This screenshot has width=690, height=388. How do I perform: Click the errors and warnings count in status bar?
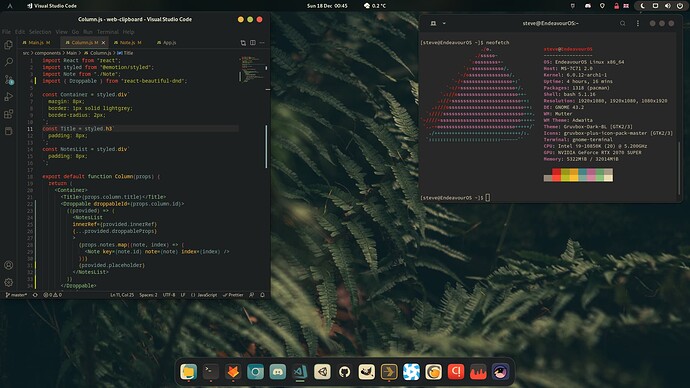tap(52, 295)
